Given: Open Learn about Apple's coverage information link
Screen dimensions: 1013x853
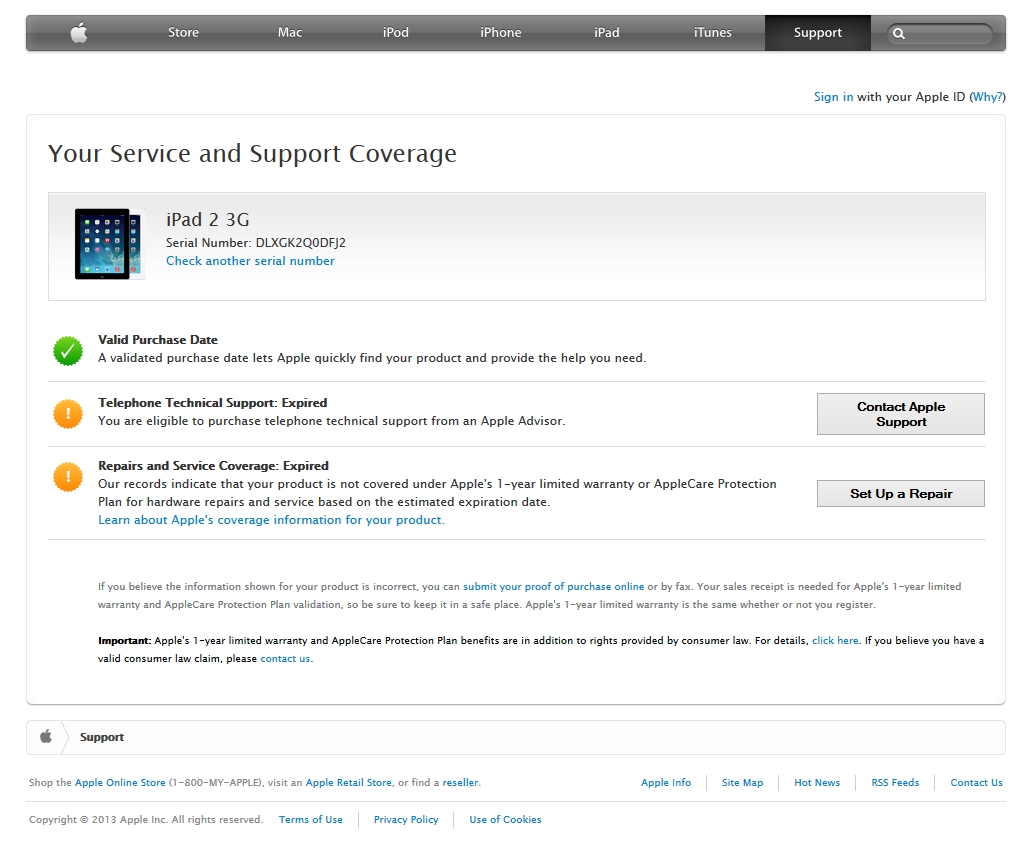Looking at the screenshot, I should [x=271, y=520].
